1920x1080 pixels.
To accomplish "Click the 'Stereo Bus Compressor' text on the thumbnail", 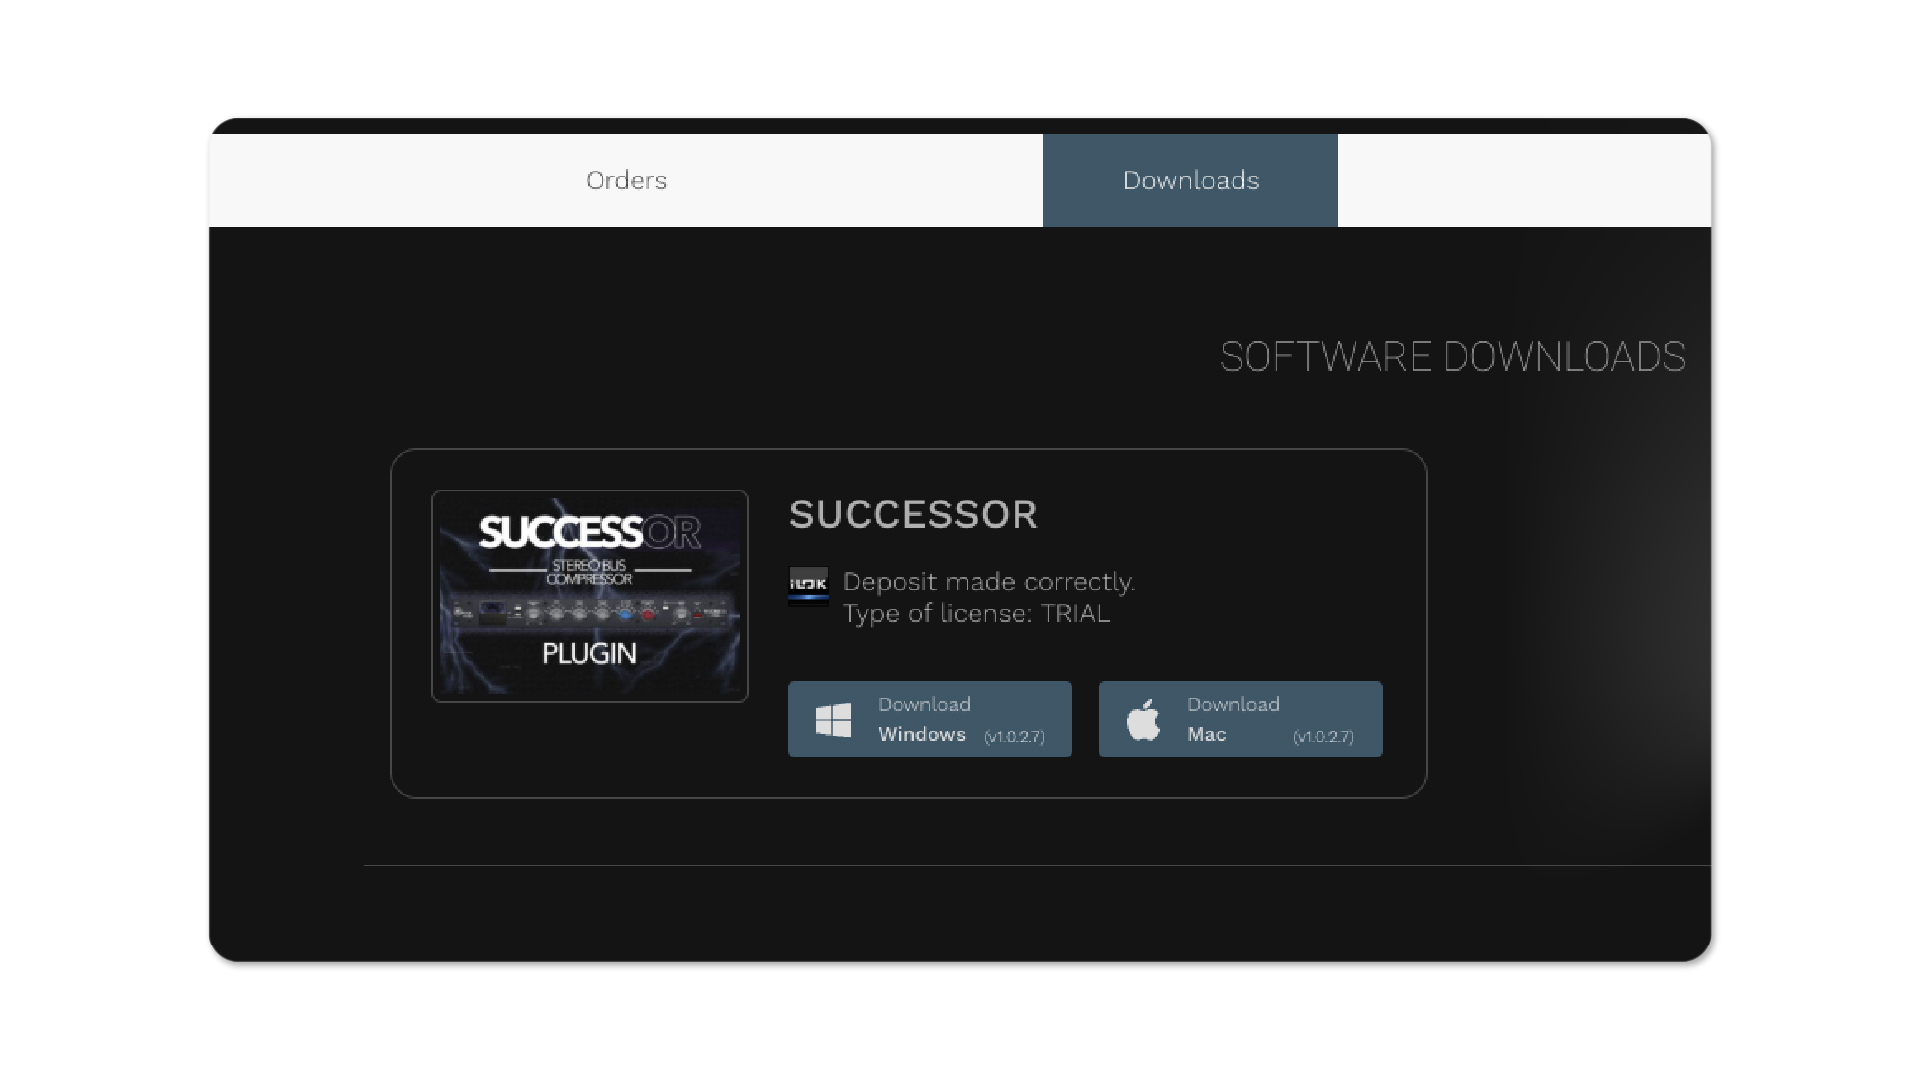I will (x=589, y=572).
